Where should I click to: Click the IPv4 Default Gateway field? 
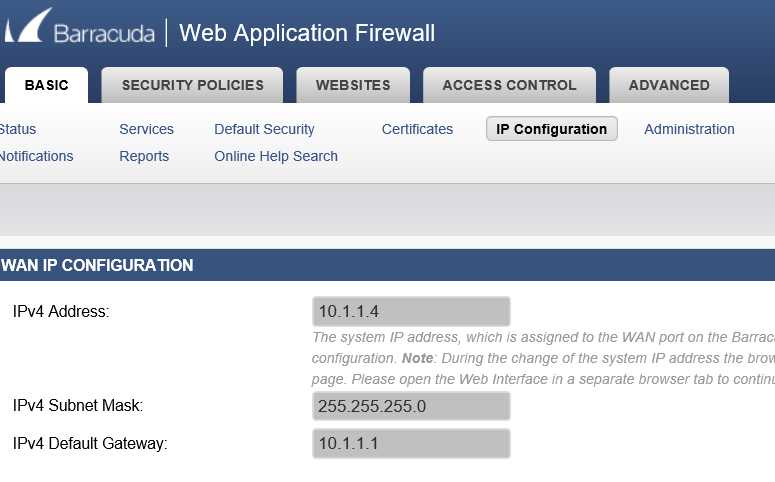411,443
